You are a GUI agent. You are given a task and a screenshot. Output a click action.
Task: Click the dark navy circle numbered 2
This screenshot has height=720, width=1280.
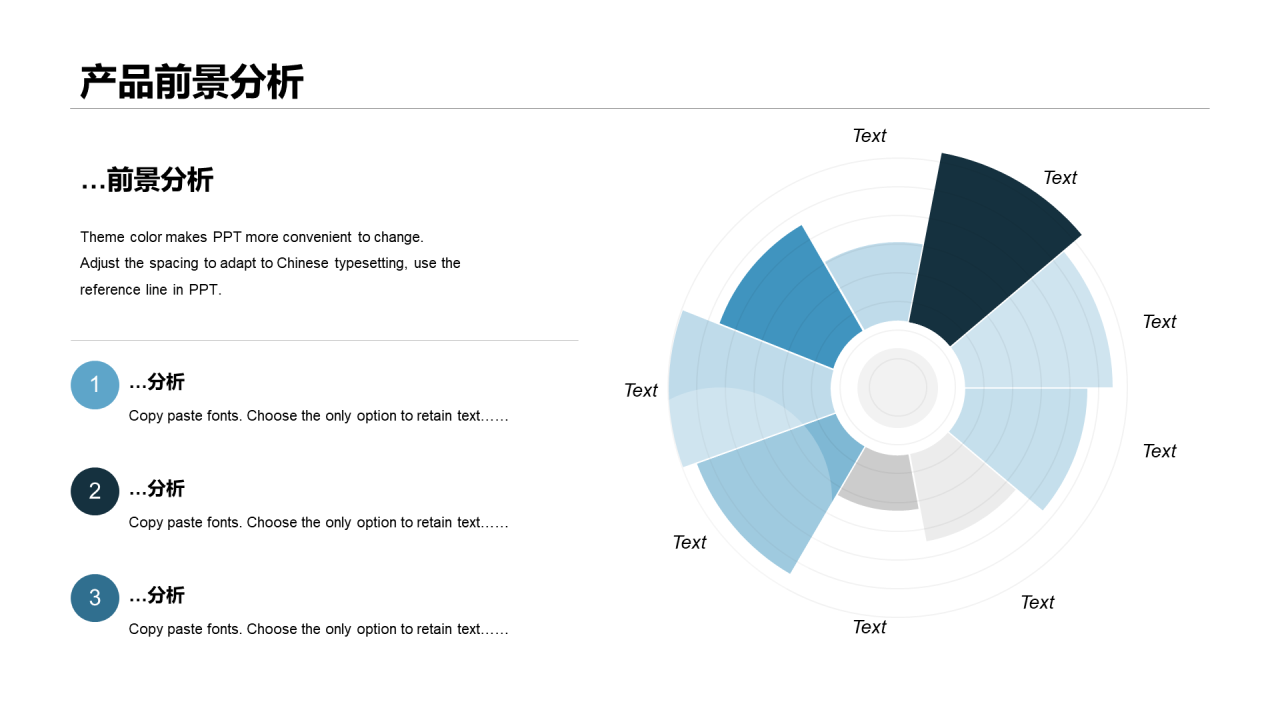click(x=95, y=491)
